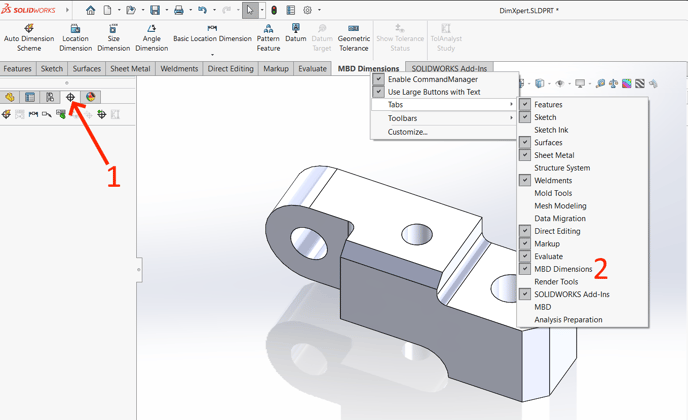Start the Auto Dimension Scheme tool
Image resolution: width=688 pixels, height=420 pixels.
[x=29, y=38]
